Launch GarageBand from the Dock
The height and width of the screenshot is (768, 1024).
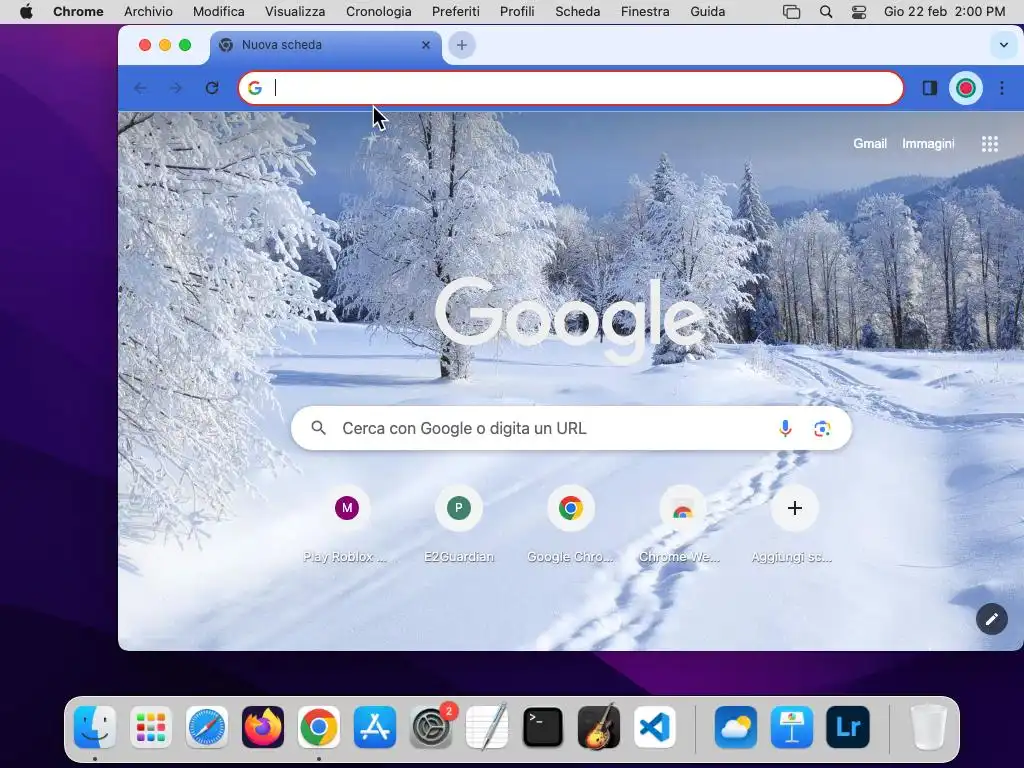[599, 727]
